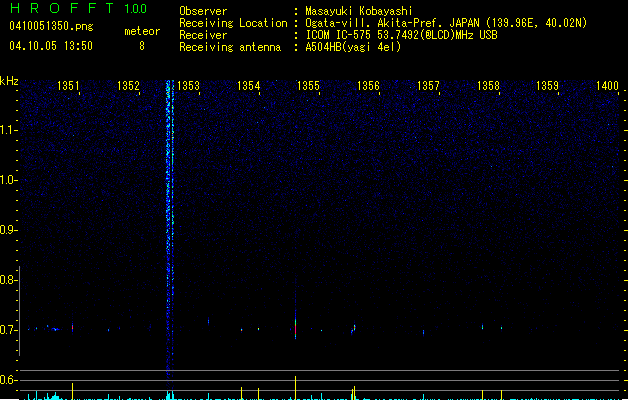
Task: Click the 1353 time marker
Action: (x=188, y=85)
